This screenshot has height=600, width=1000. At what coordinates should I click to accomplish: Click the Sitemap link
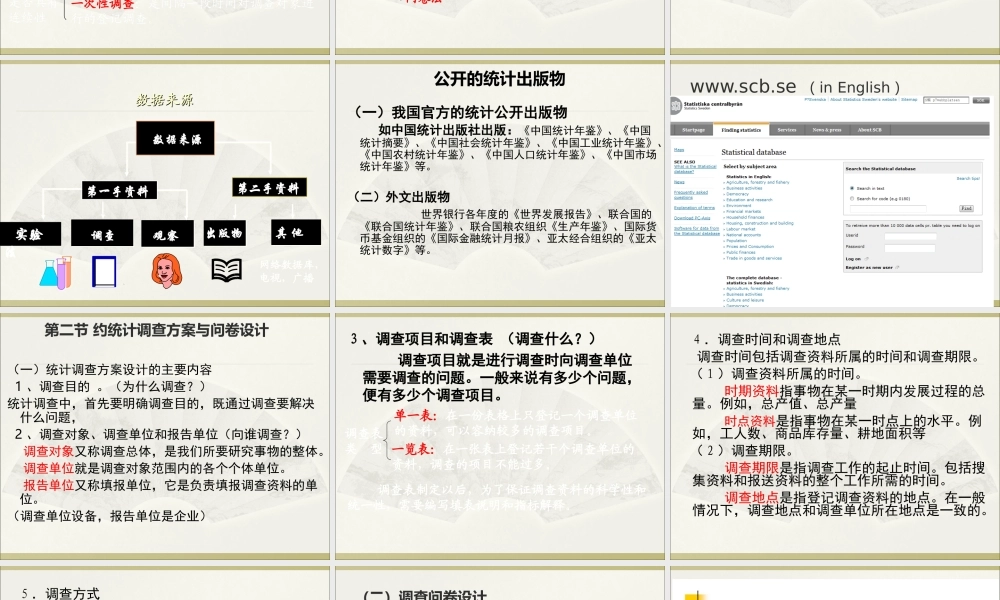[x=908, y=100]
